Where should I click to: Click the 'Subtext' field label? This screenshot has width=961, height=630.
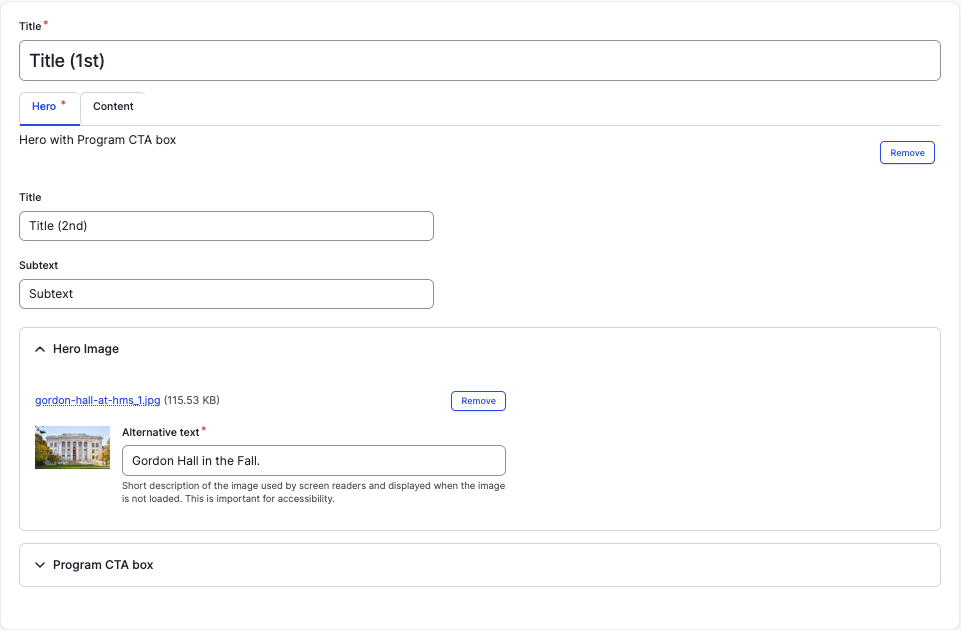coord(39,266)
